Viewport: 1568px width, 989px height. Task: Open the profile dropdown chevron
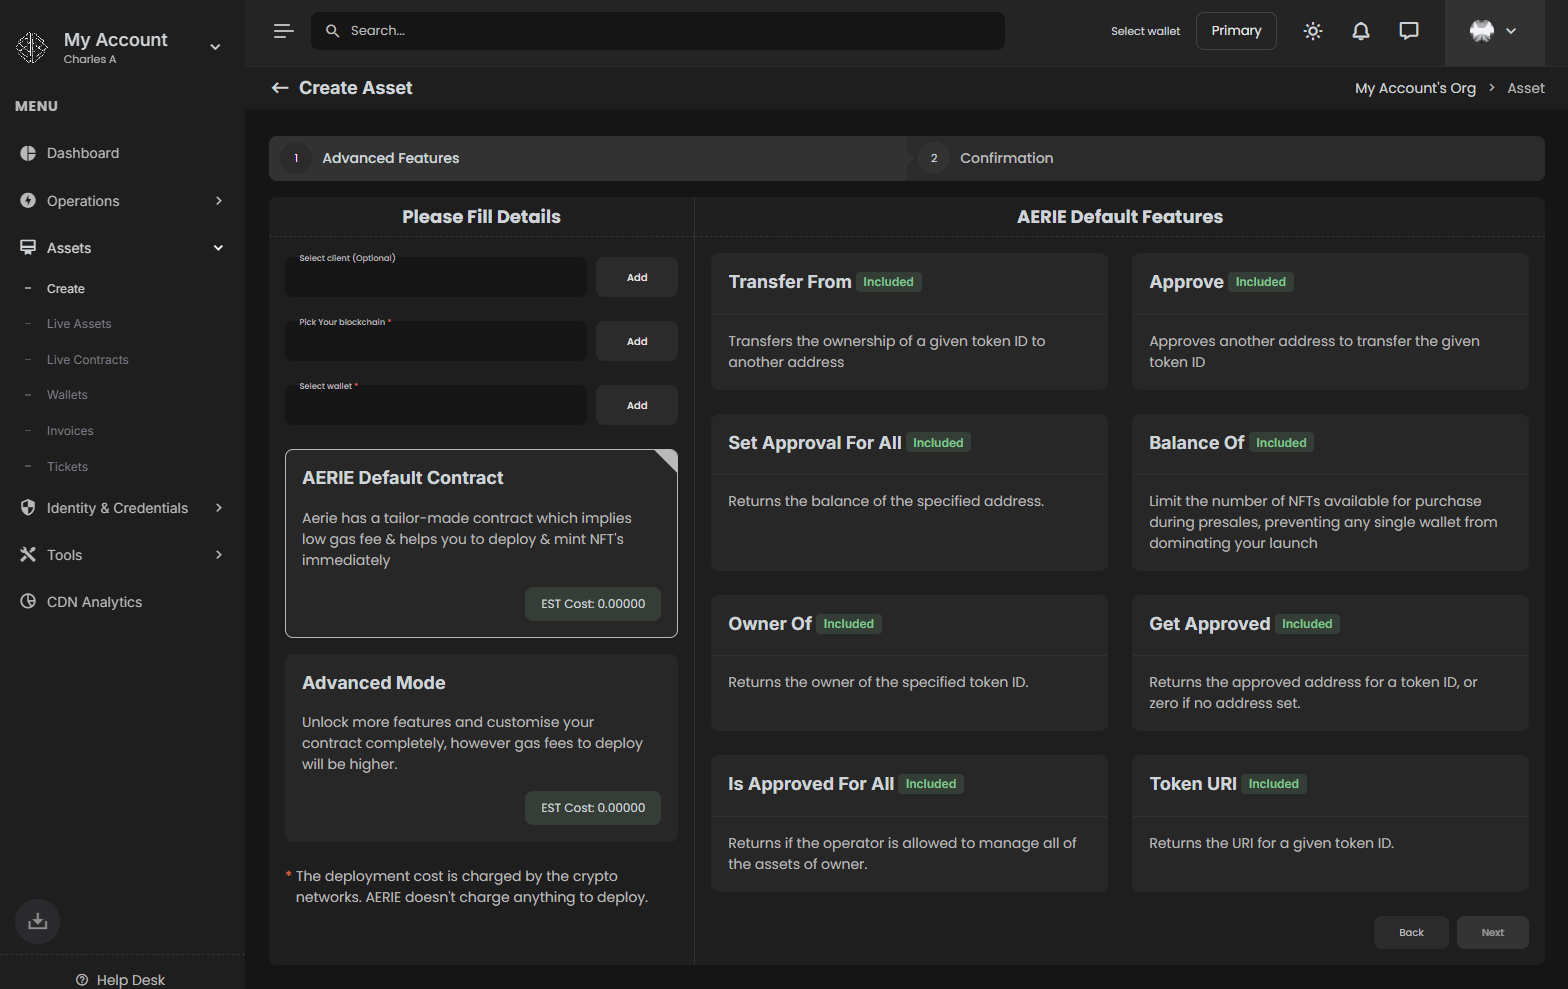click(1511, 31)
